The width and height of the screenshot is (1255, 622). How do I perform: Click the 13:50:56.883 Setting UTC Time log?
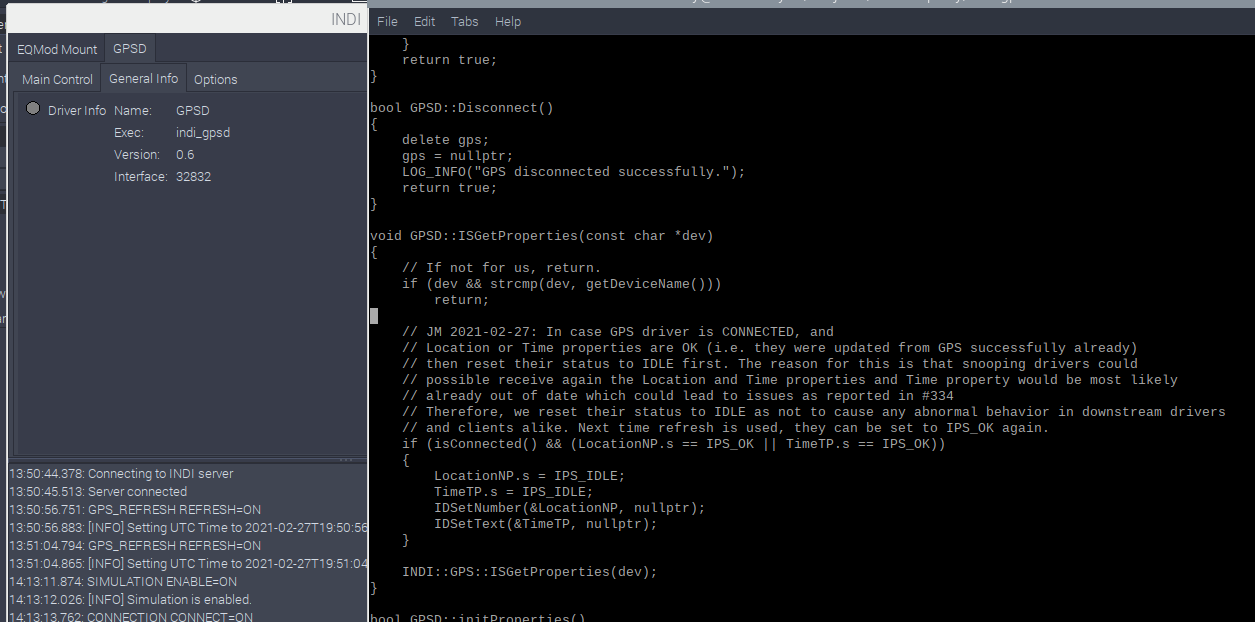pos(188,528)
